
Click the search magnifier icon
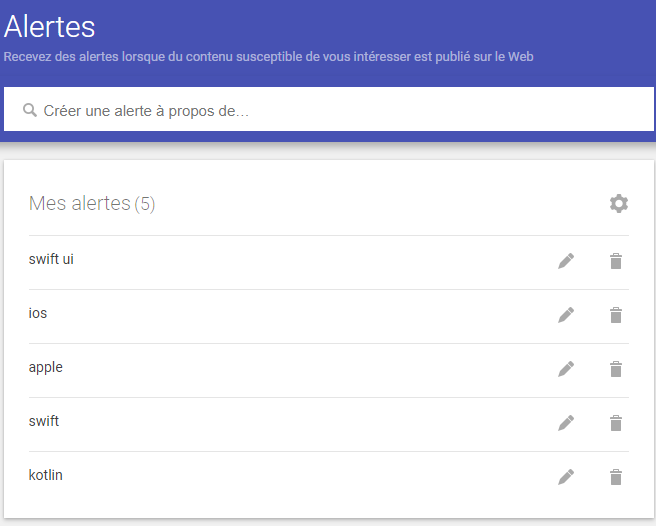coord(30,110)
